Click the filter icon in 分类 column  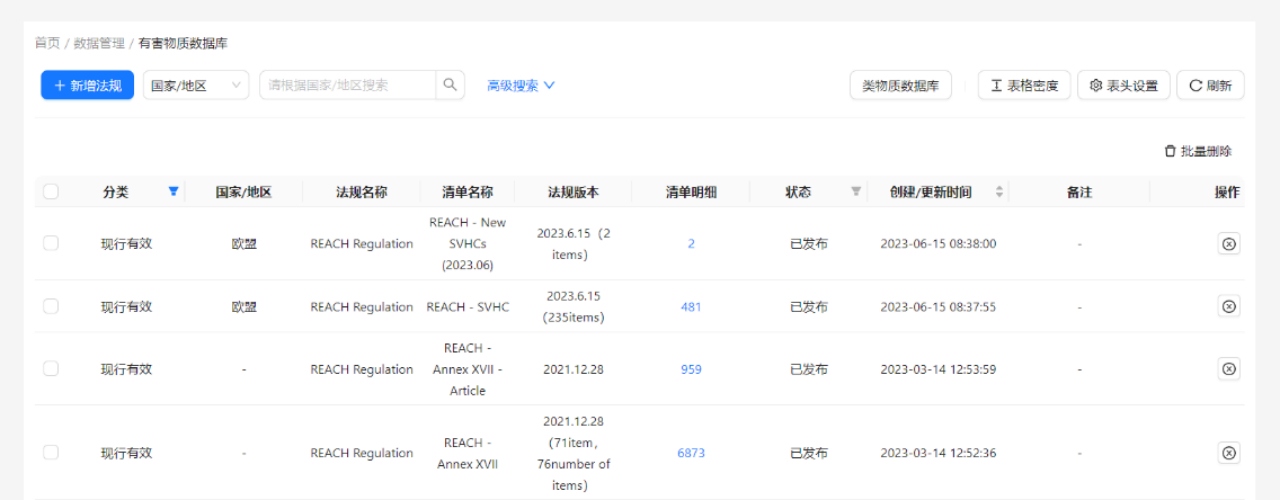pyautogui.click(x=174, y=192)
